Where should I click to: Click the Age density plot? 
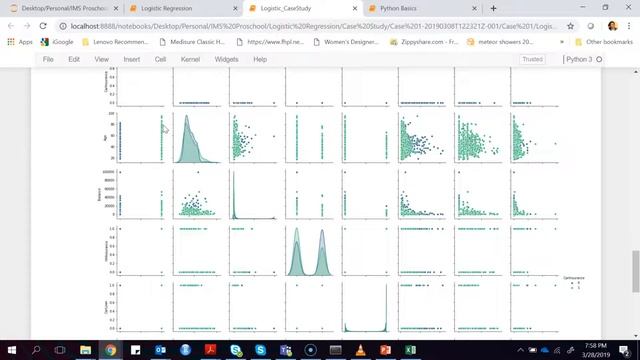click(x=197, y=138)
